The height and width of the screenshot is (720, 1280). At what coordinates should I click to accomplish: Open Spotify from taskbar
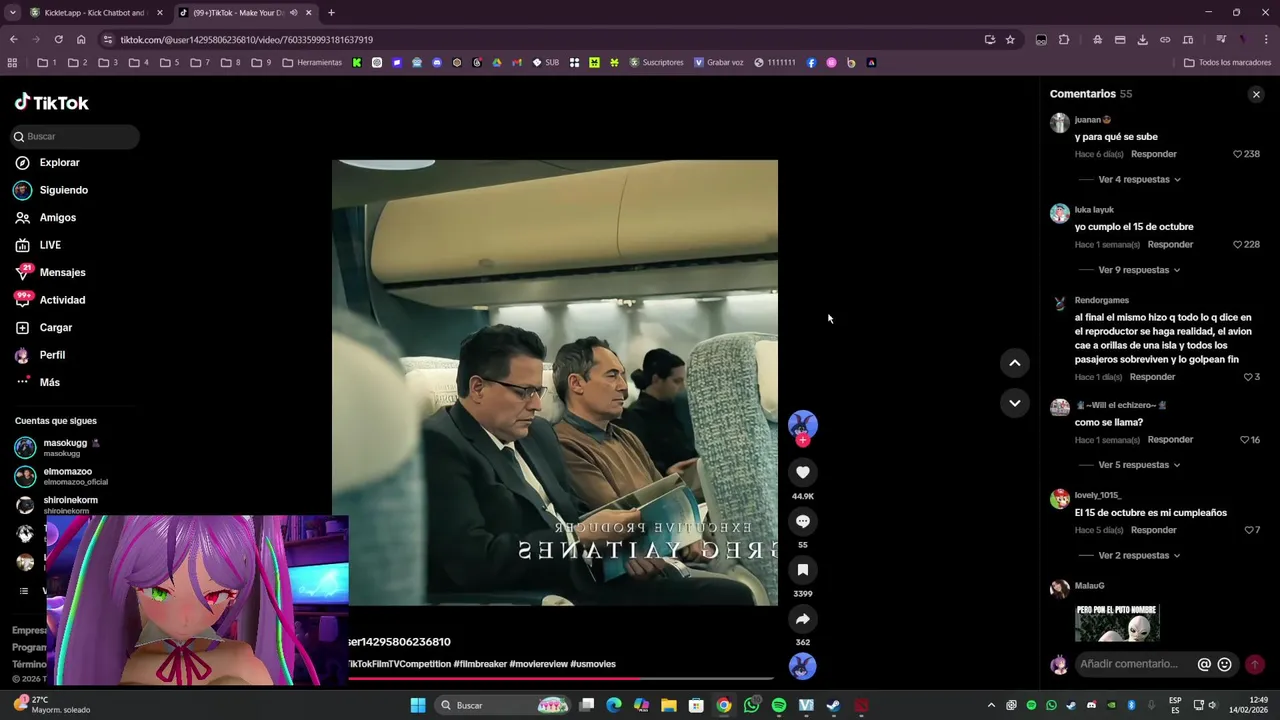click(x=779, y=705)
